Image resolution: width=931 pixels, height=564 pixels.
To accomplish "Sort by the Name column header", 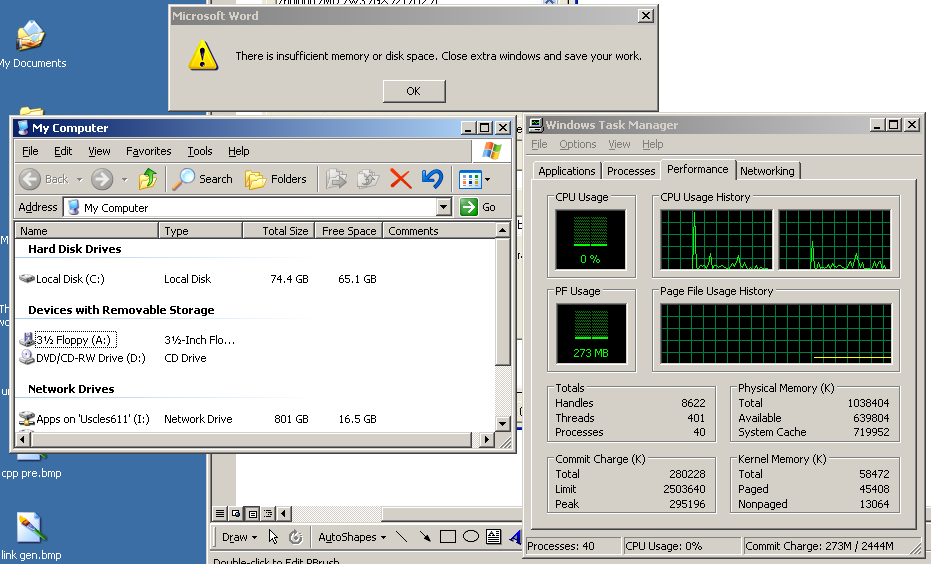I will tap(87, 231).
